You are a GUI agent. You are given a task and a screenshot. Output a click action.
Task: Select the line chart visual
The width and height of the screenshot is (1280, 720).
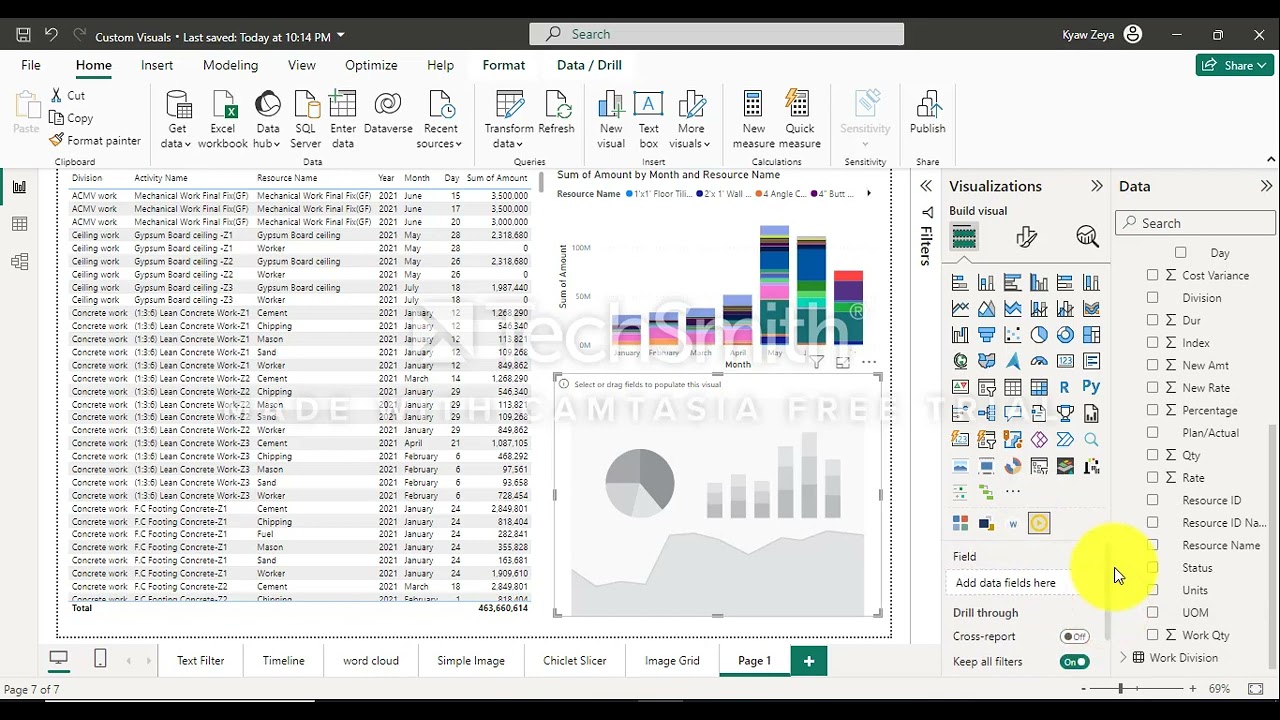(x=961, y=309)
